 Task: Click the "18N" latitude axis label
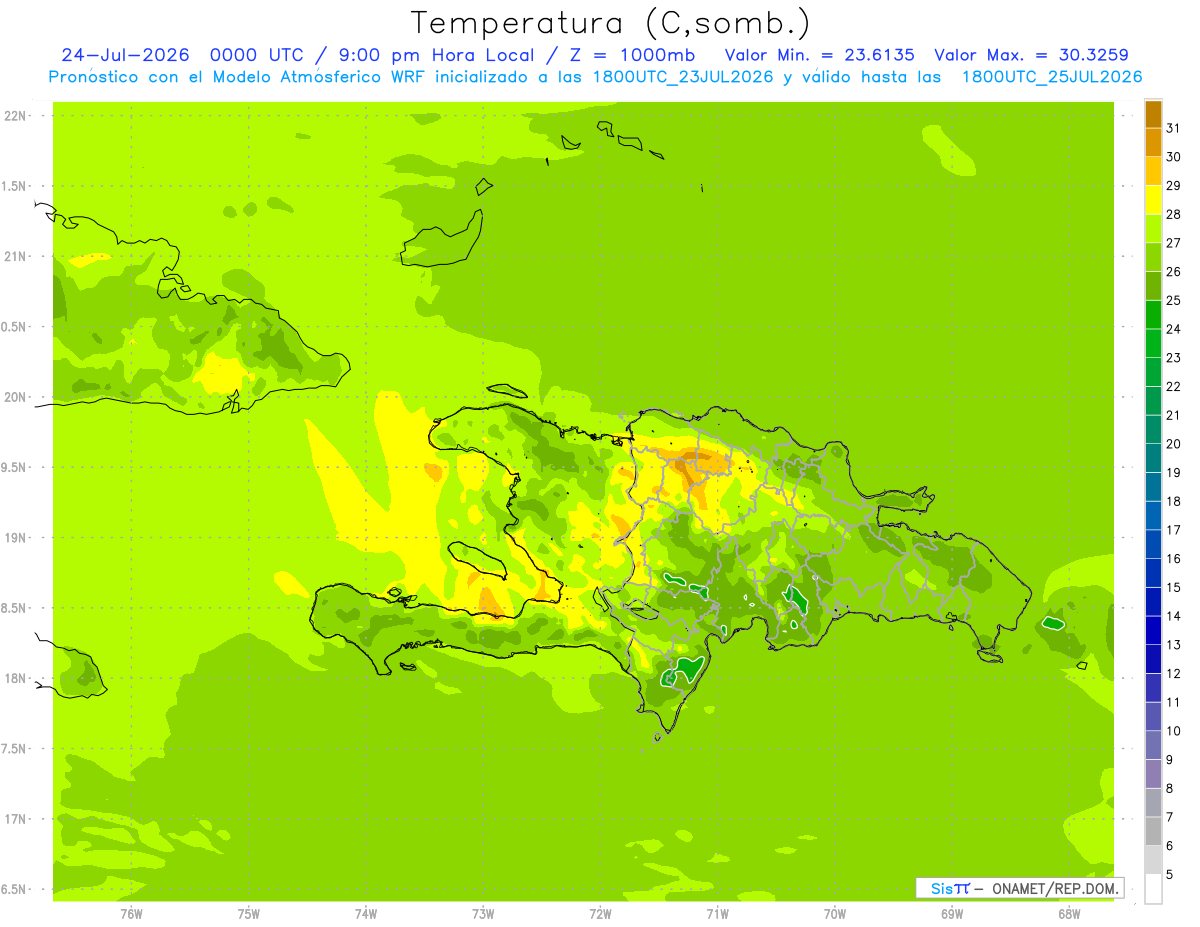pos(15,678)
